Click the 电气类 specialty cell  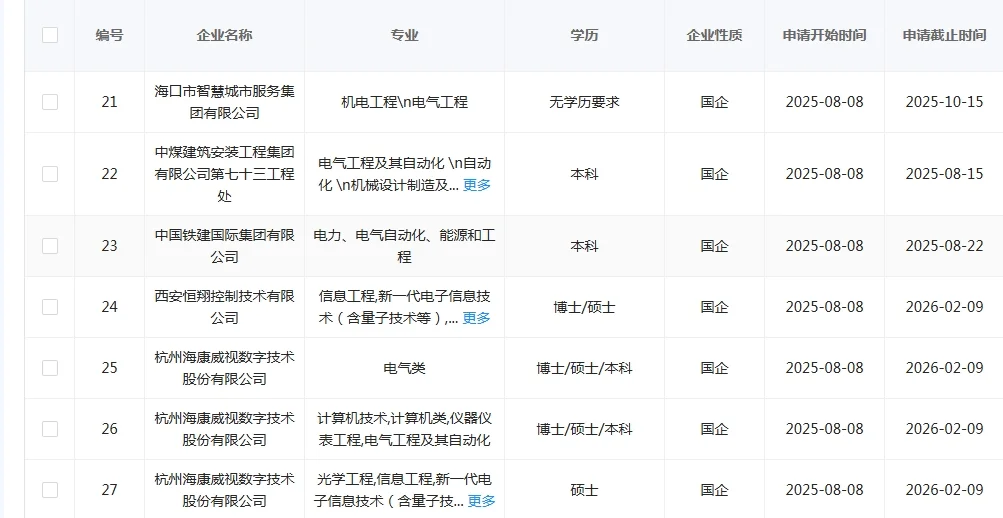404,368
